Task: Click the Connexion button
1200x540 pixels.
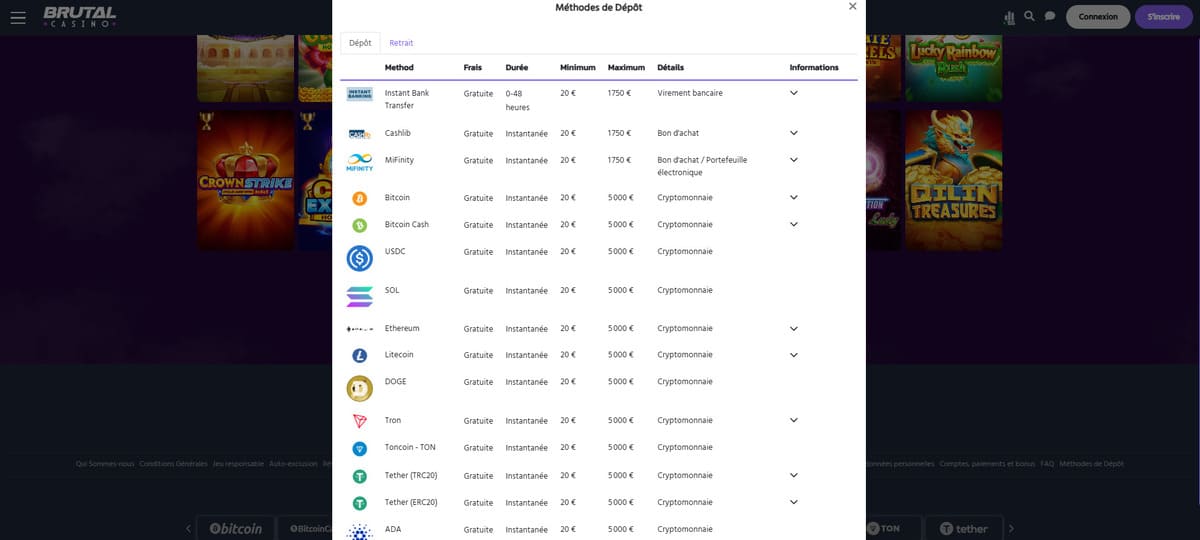Action: coord(1098,17)
